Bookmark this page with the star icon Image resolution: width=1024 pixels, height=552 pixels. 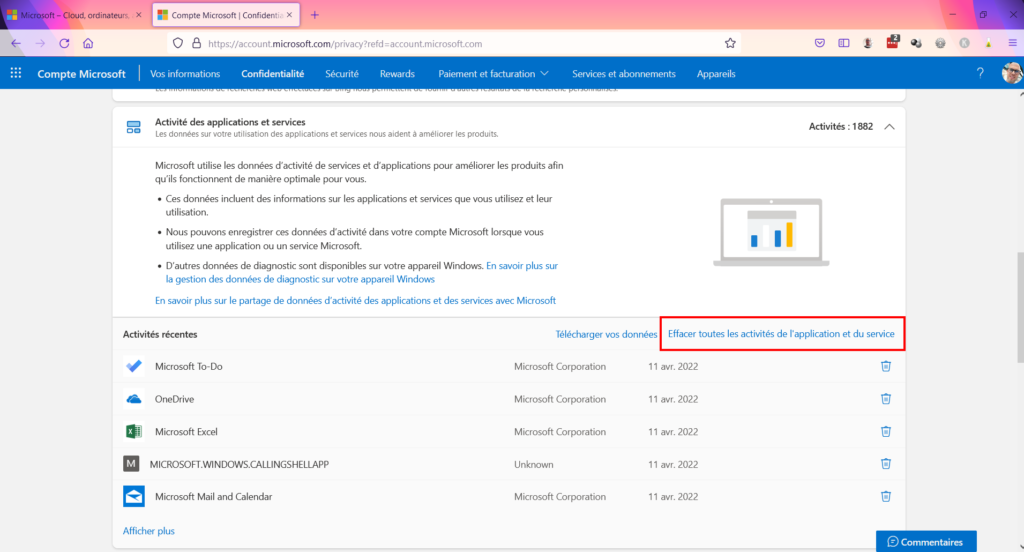coord(730,43)
